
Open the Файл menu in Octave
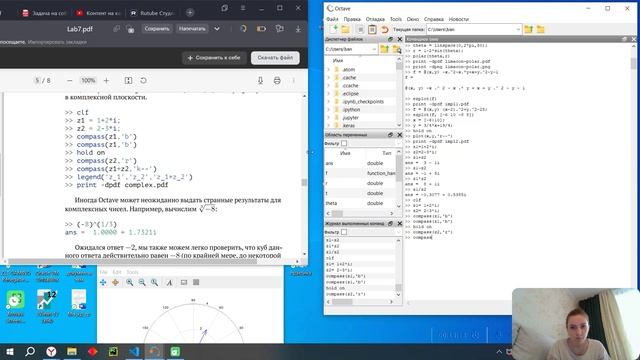tap(332, 19)
